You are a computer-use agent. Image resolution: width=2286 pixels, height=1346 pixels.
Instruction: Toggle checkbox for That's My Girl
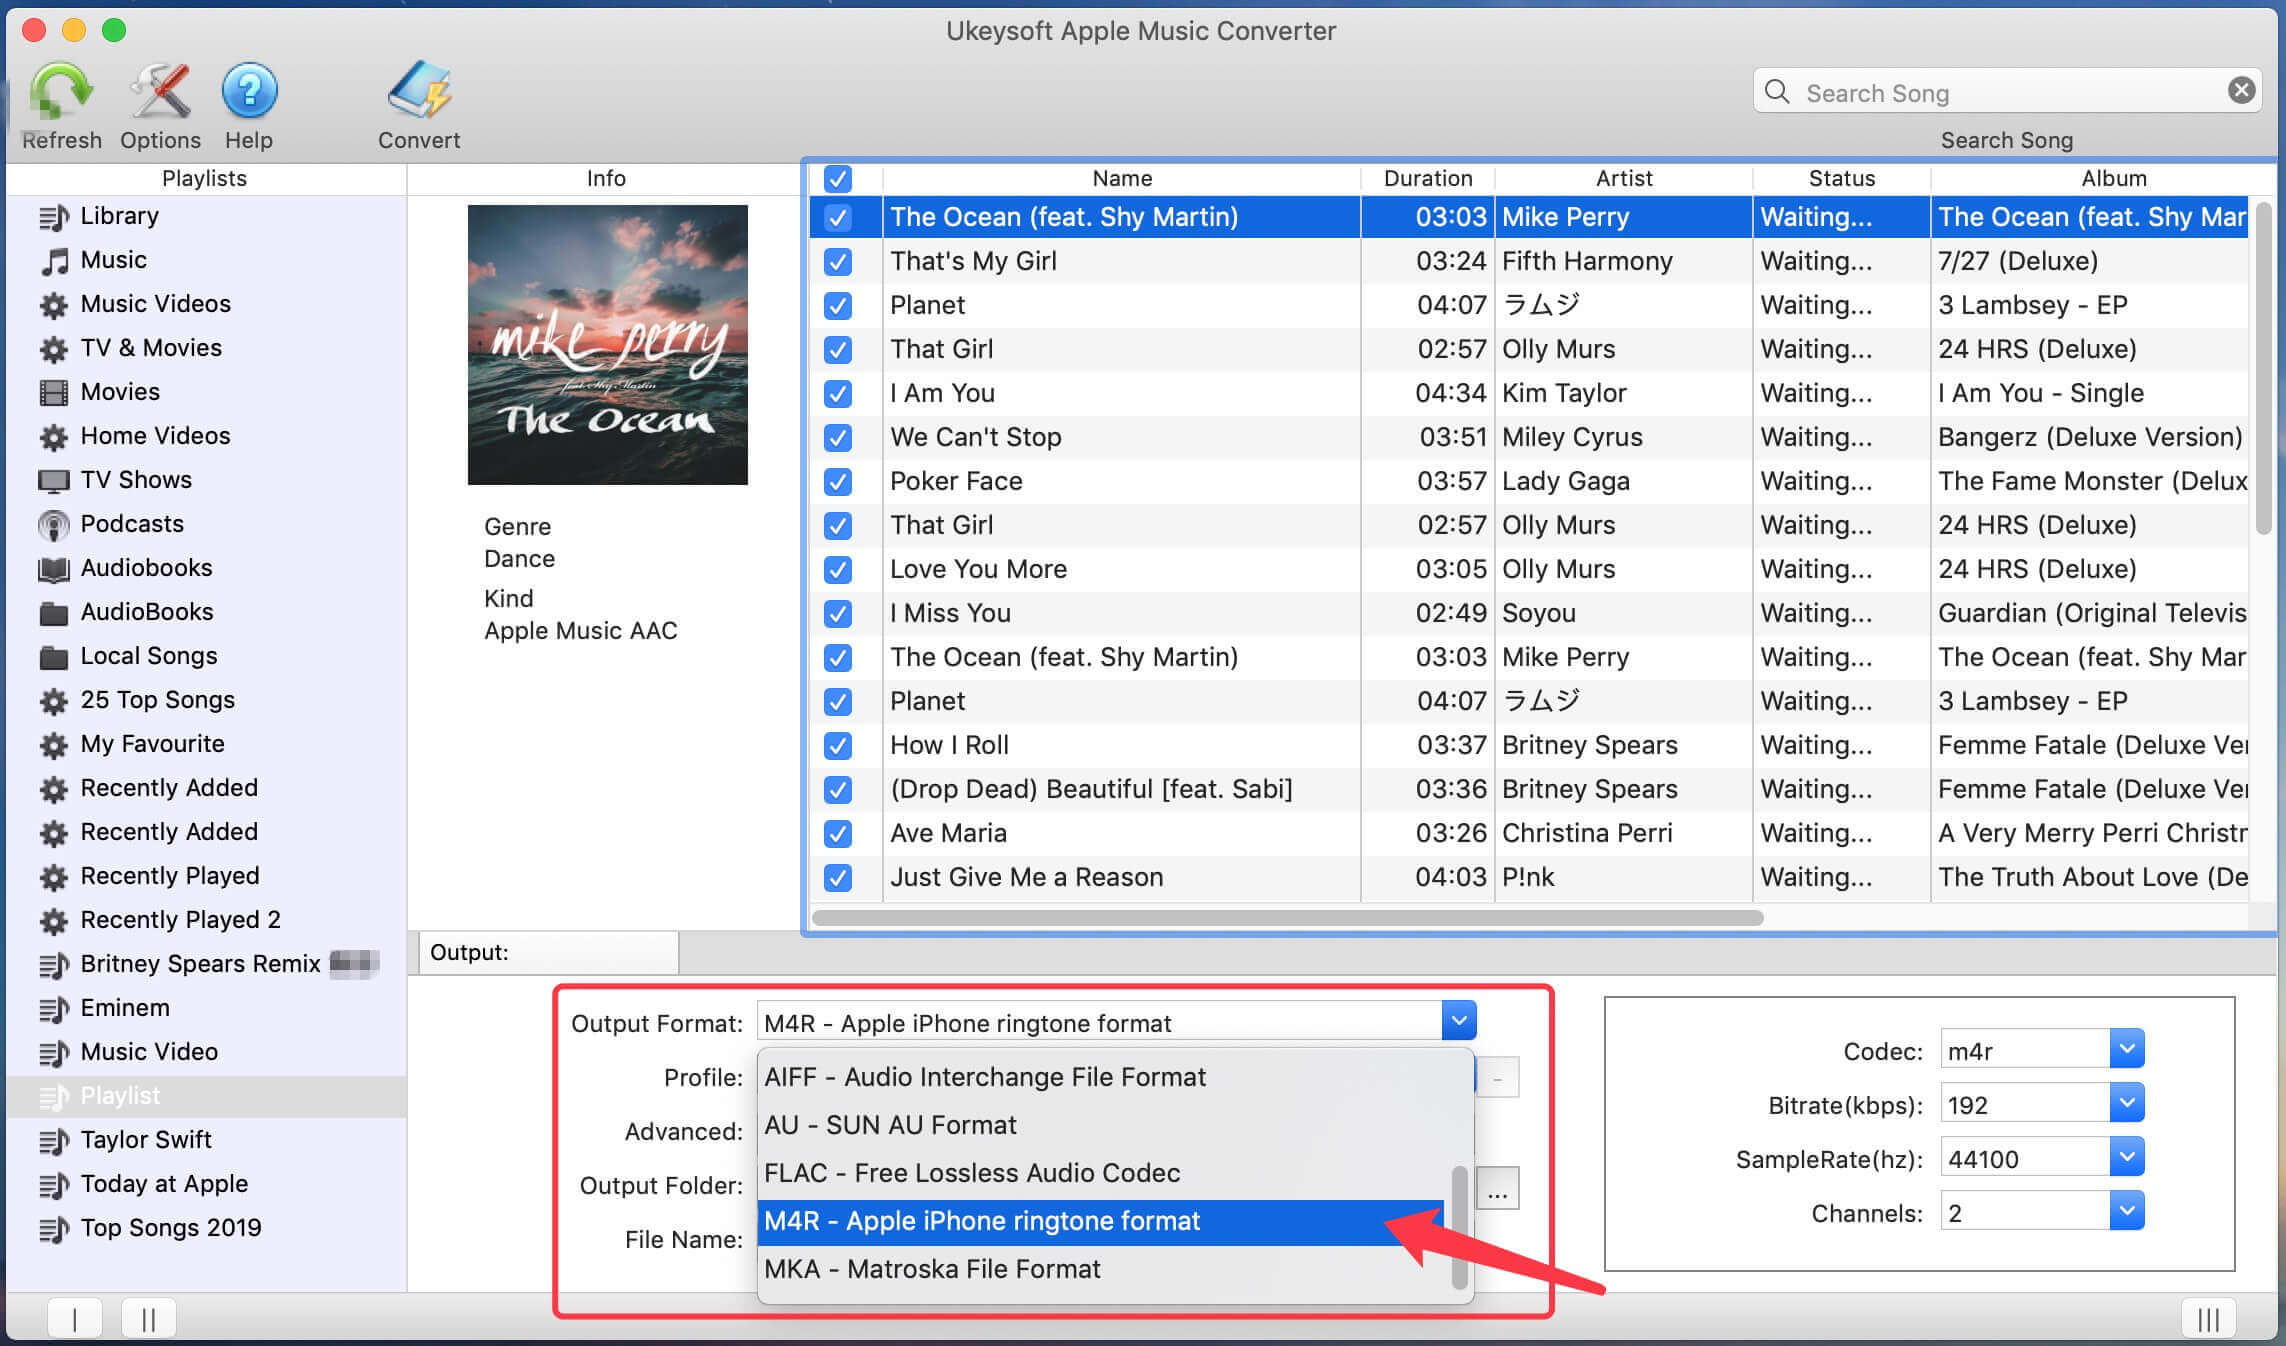click(x=836, y=261)
